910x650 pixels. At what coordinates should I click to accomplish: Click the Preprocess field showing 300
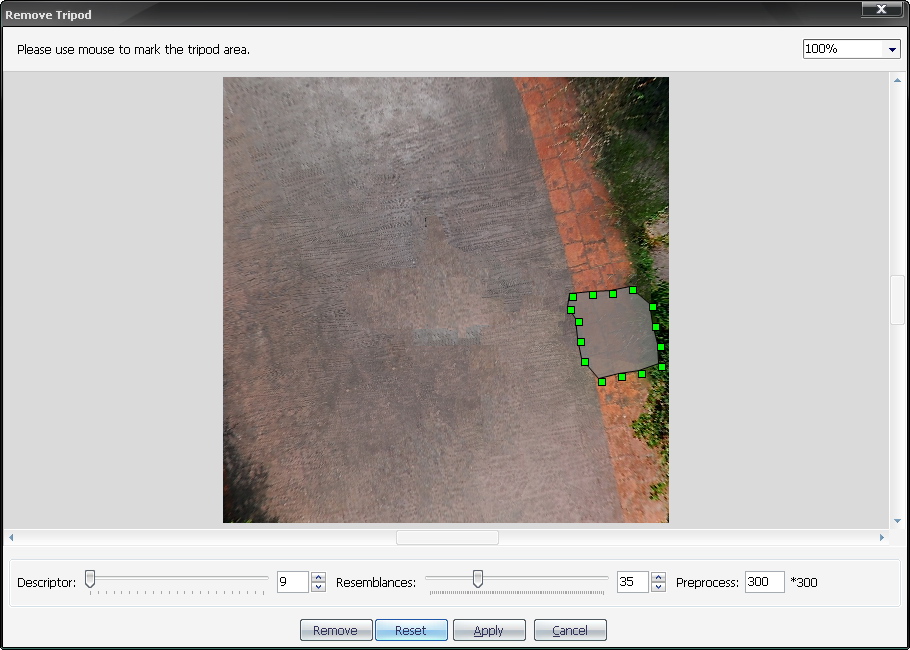(x=765, y=582)
